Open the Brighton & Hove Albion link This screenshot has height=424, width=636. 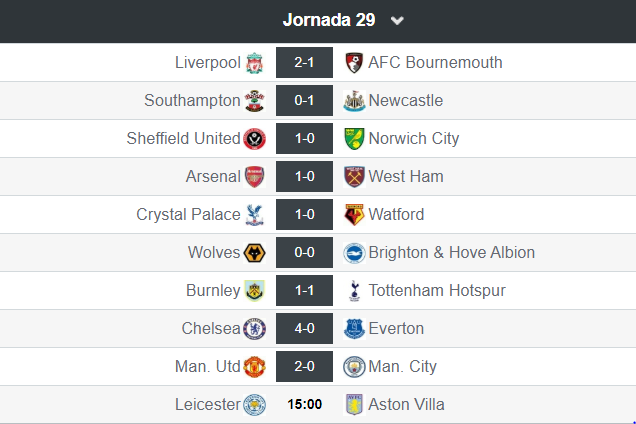451,253
